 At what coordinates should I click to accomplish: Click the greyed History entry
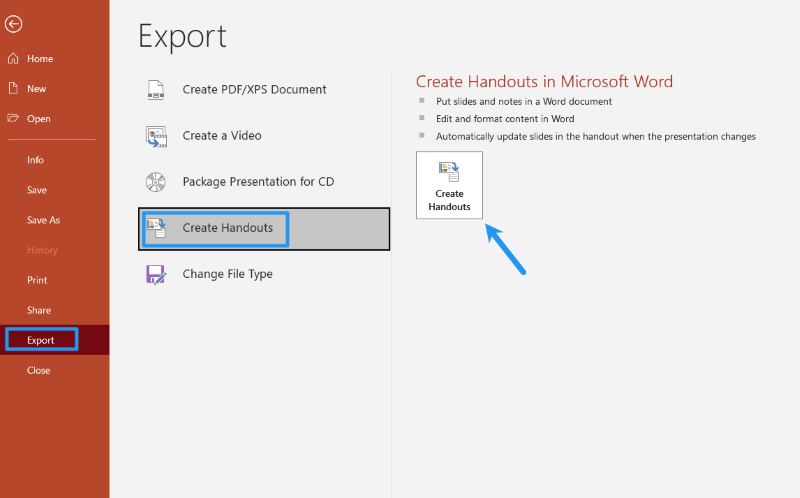tap(42, 250)
